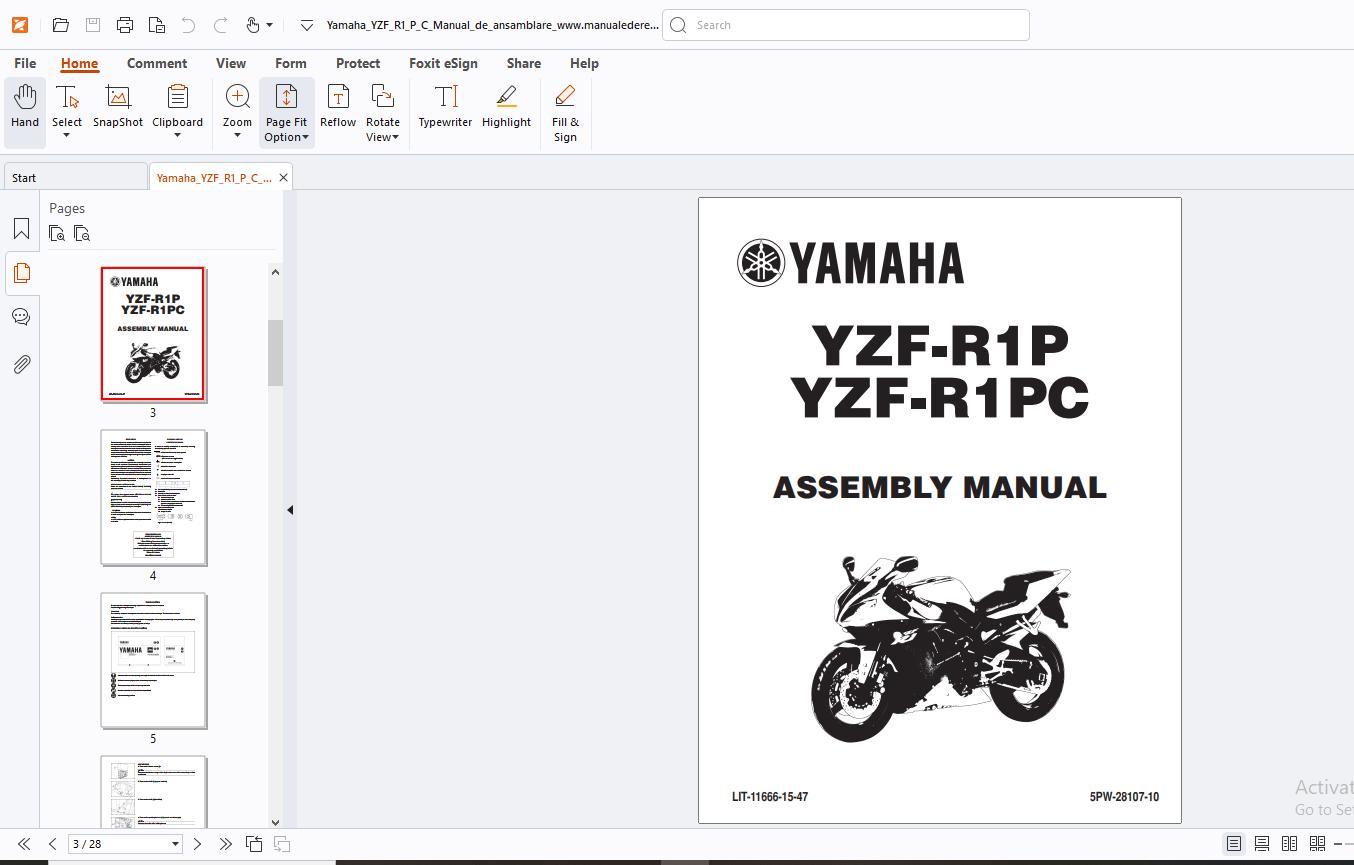Open the Rotate View dropdown
This screenshot has width=1354, height=865.
[382, 113]
